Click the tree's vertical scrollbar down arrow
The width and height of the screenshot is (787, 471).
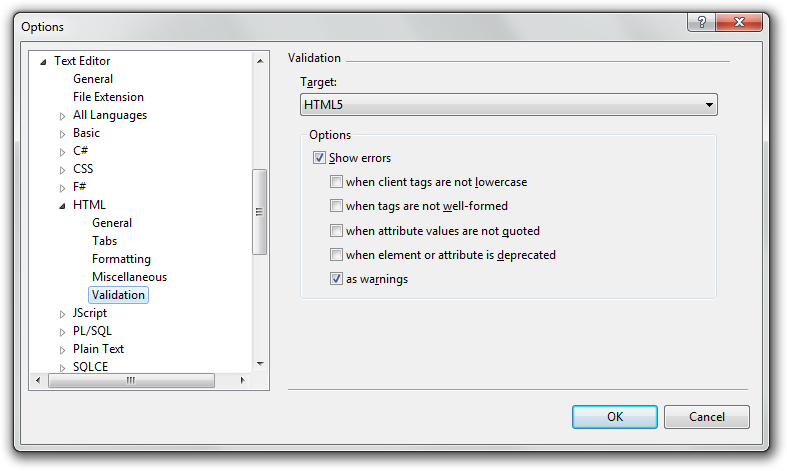tap(259, 364)
